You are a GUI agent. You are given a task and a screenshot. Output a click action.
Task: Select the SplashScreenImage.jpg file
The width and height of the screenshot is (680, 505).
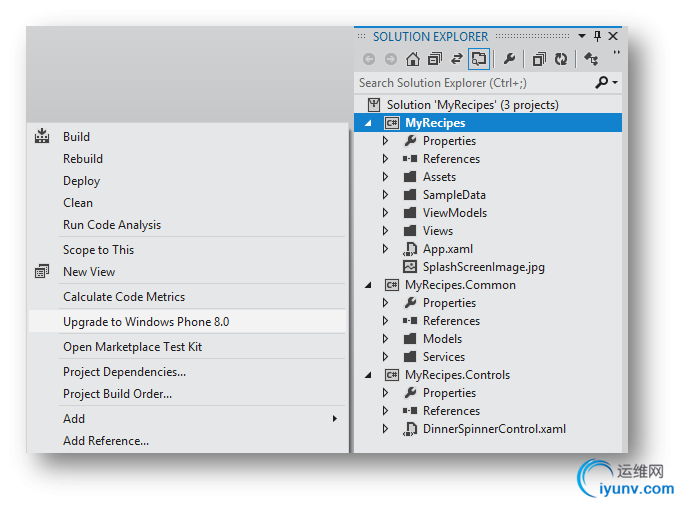coord(484,267)
